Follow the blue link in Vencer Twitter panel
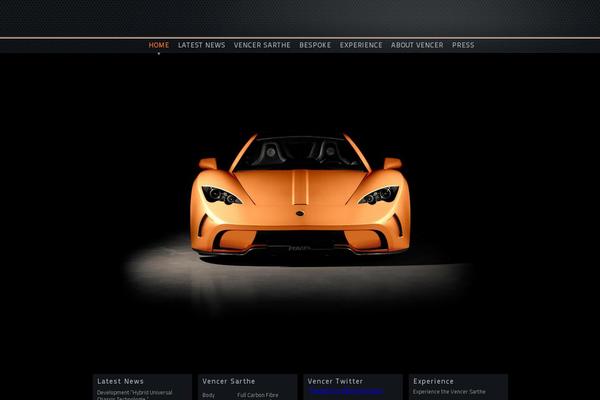This screenshot has height=400, width=600. point(346,391)
